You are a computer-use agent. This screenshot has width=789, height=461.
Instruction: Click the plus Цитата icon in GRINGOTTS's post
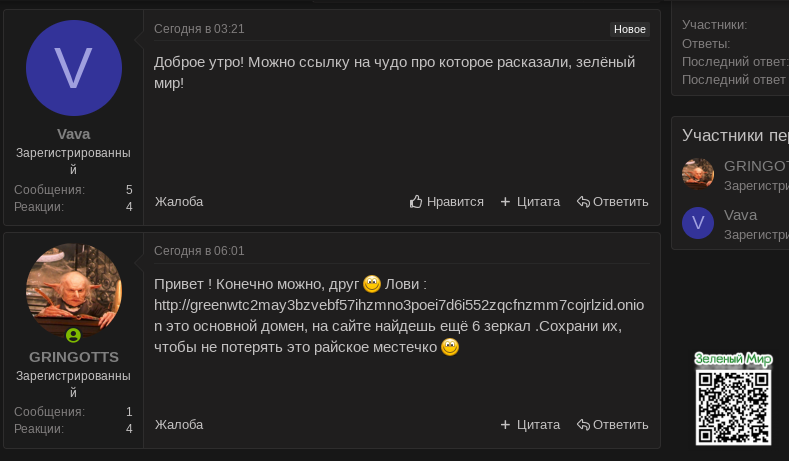click(x=505, y=425)
